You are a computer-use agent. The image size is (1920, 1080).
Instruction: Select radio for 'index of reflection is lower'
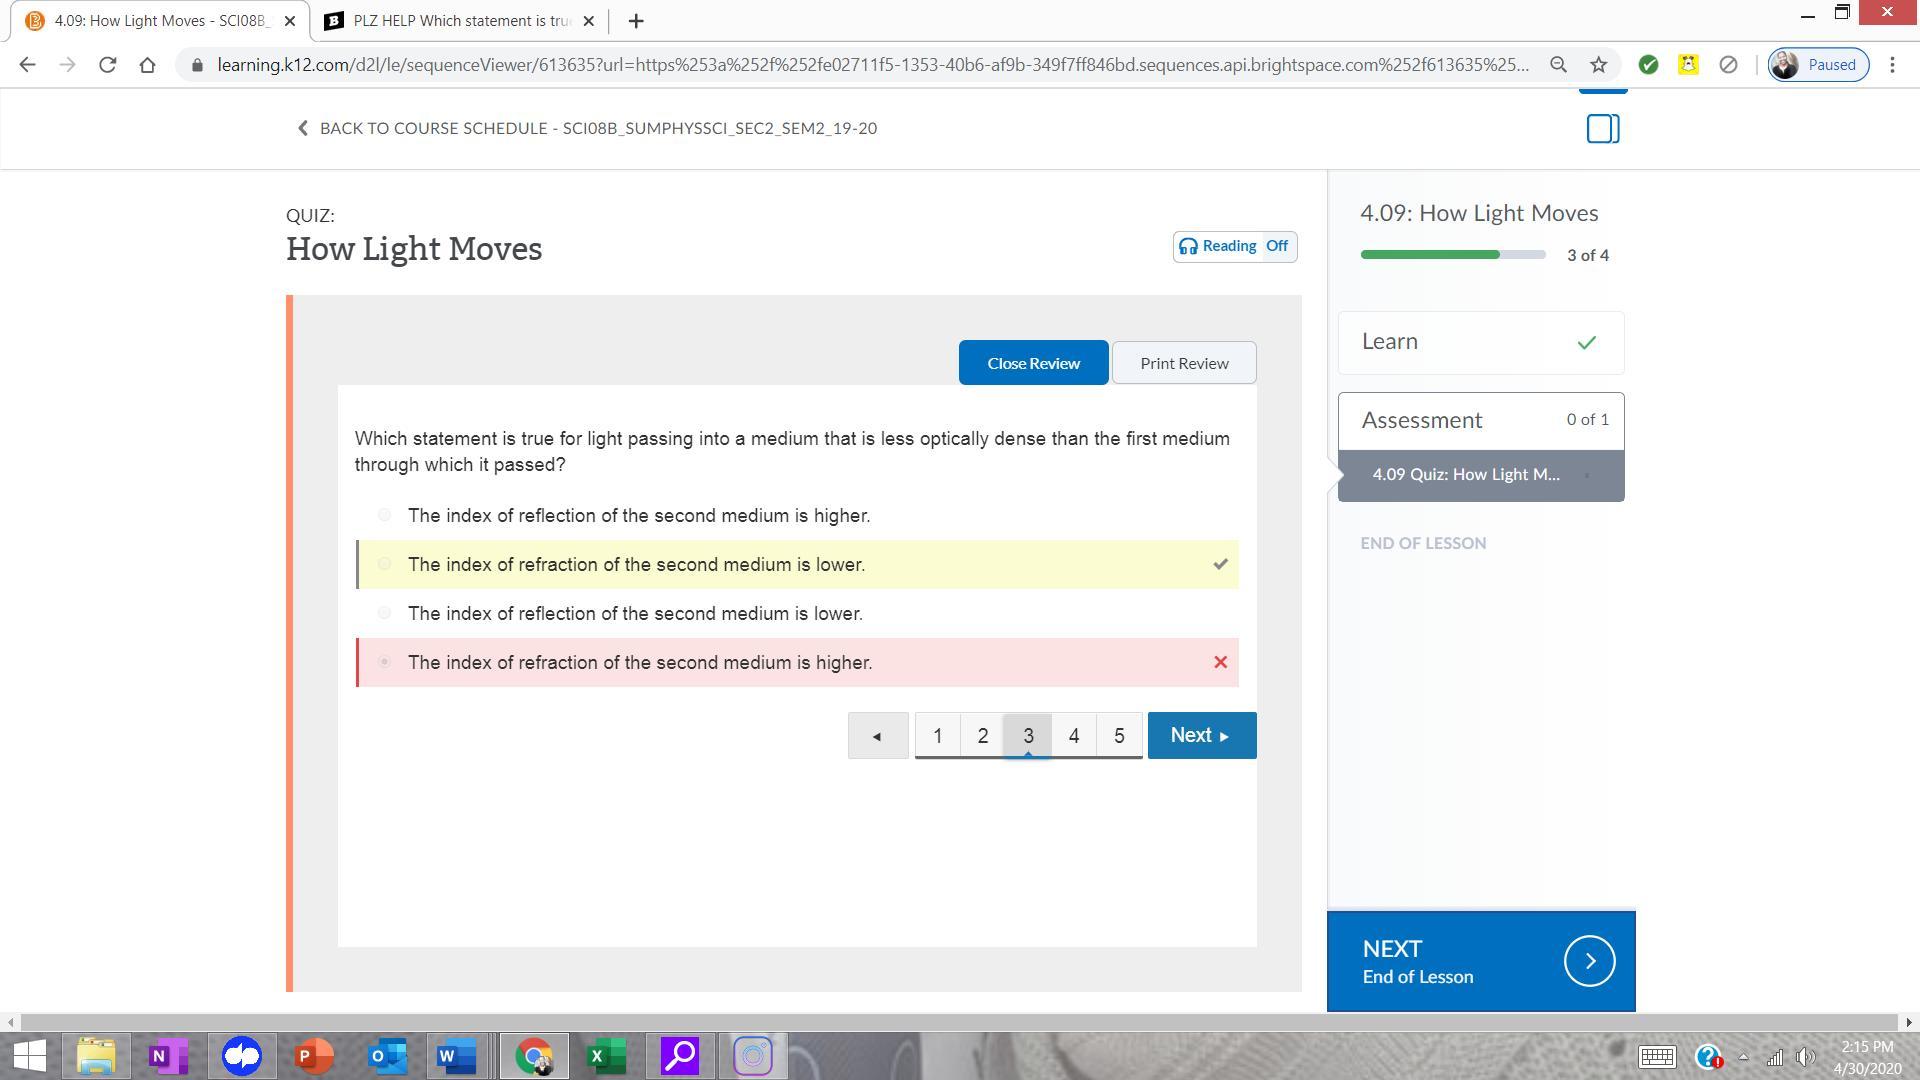[384, 613]
